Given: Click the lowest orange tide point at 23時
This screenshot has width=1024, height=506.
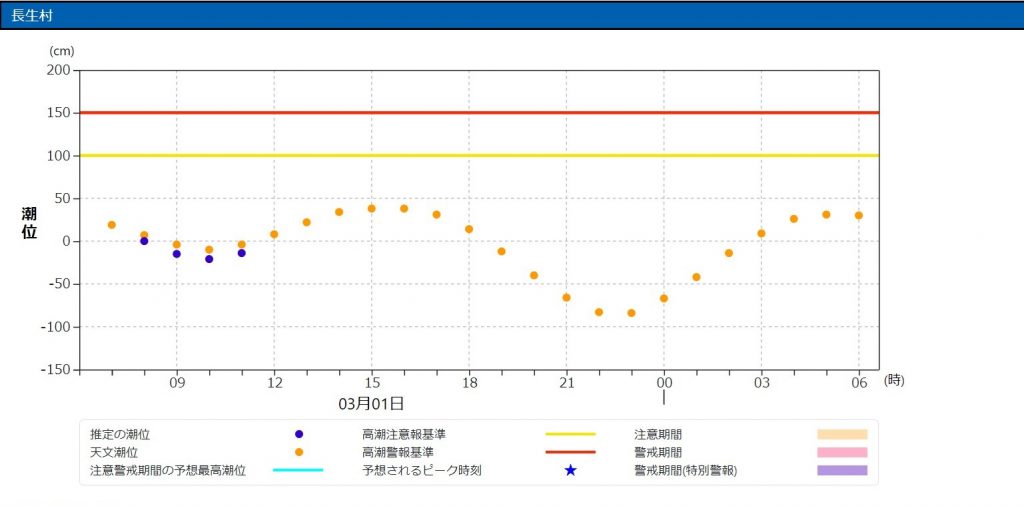Looking at the screenshot, I should [632, 313].
